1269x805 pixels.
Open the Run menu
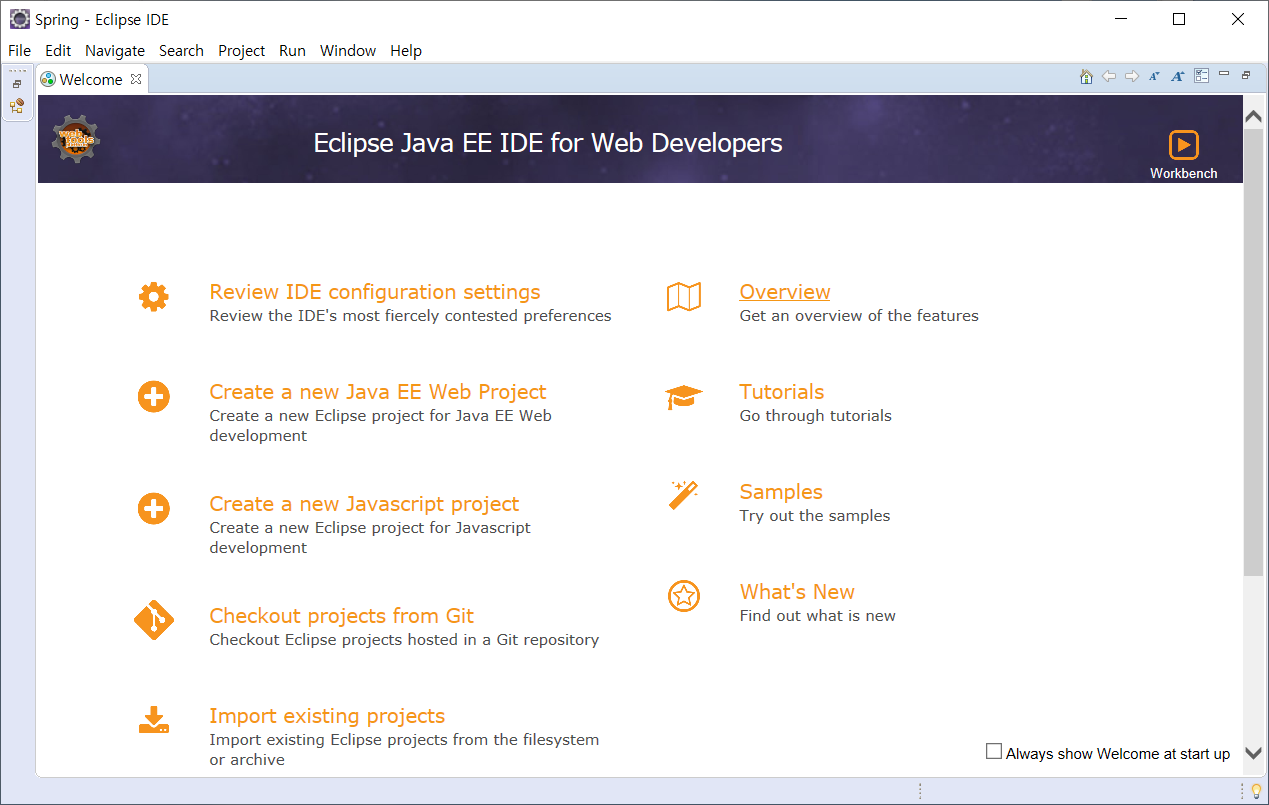click(292, 51)
